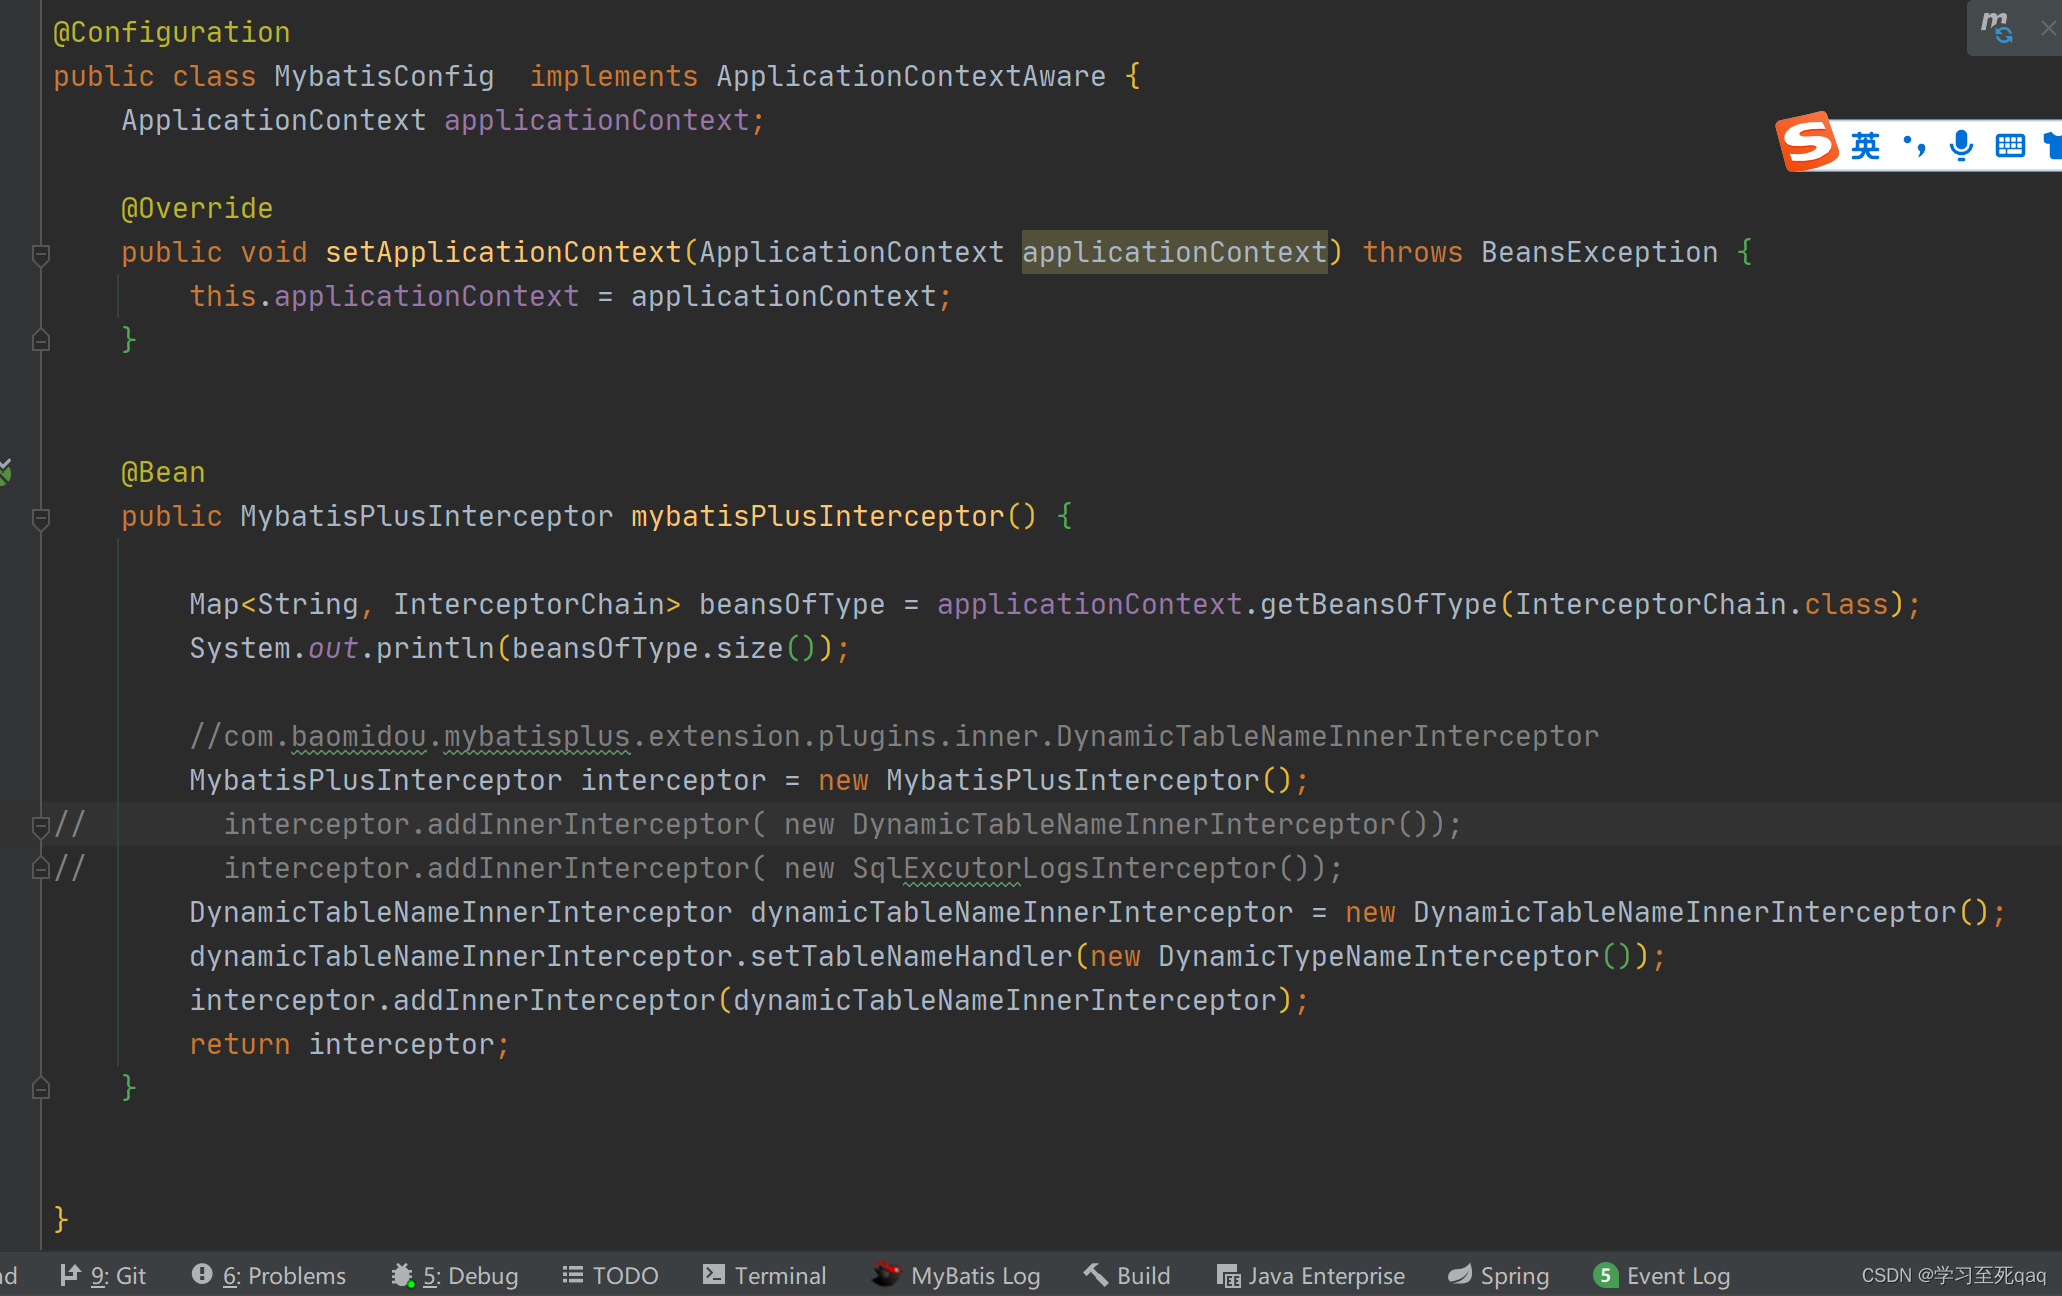Image resolution: width=2062 pixels, height=1296 pixels.
Task: Click the Maven reload icon at top right
Action: [1997, 27]
